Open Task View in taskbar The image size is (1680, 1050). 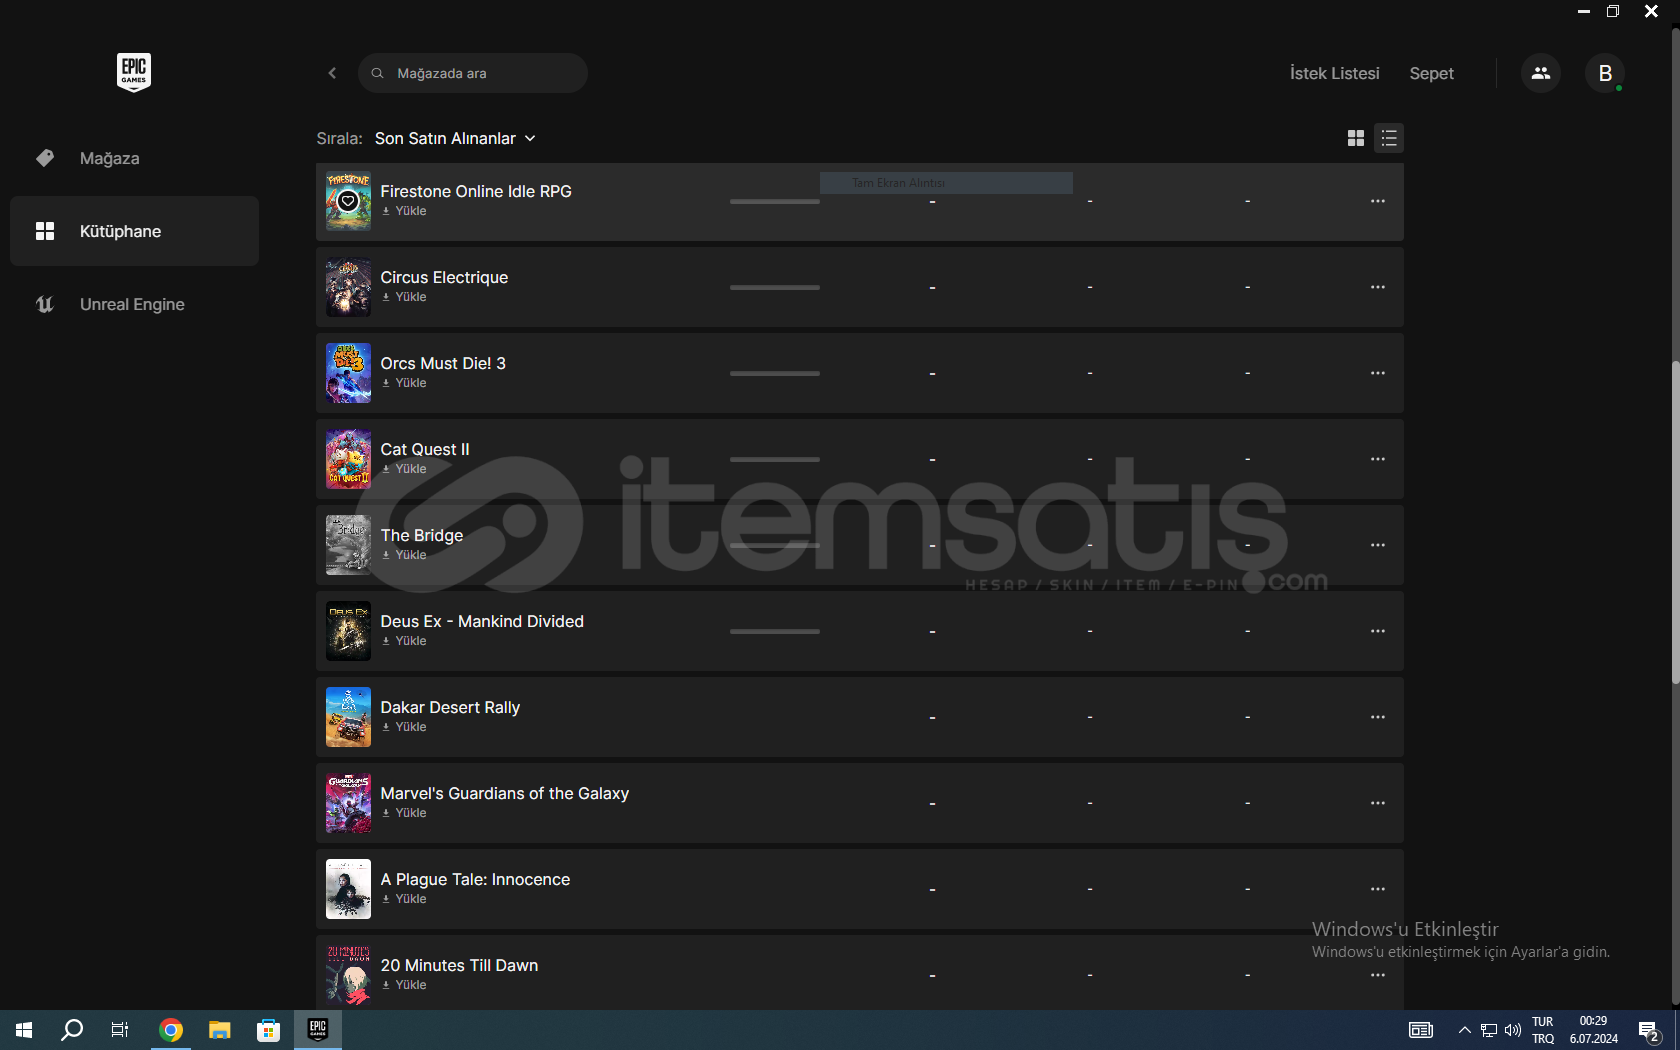pyautogui.click(x=120, y=1030)
